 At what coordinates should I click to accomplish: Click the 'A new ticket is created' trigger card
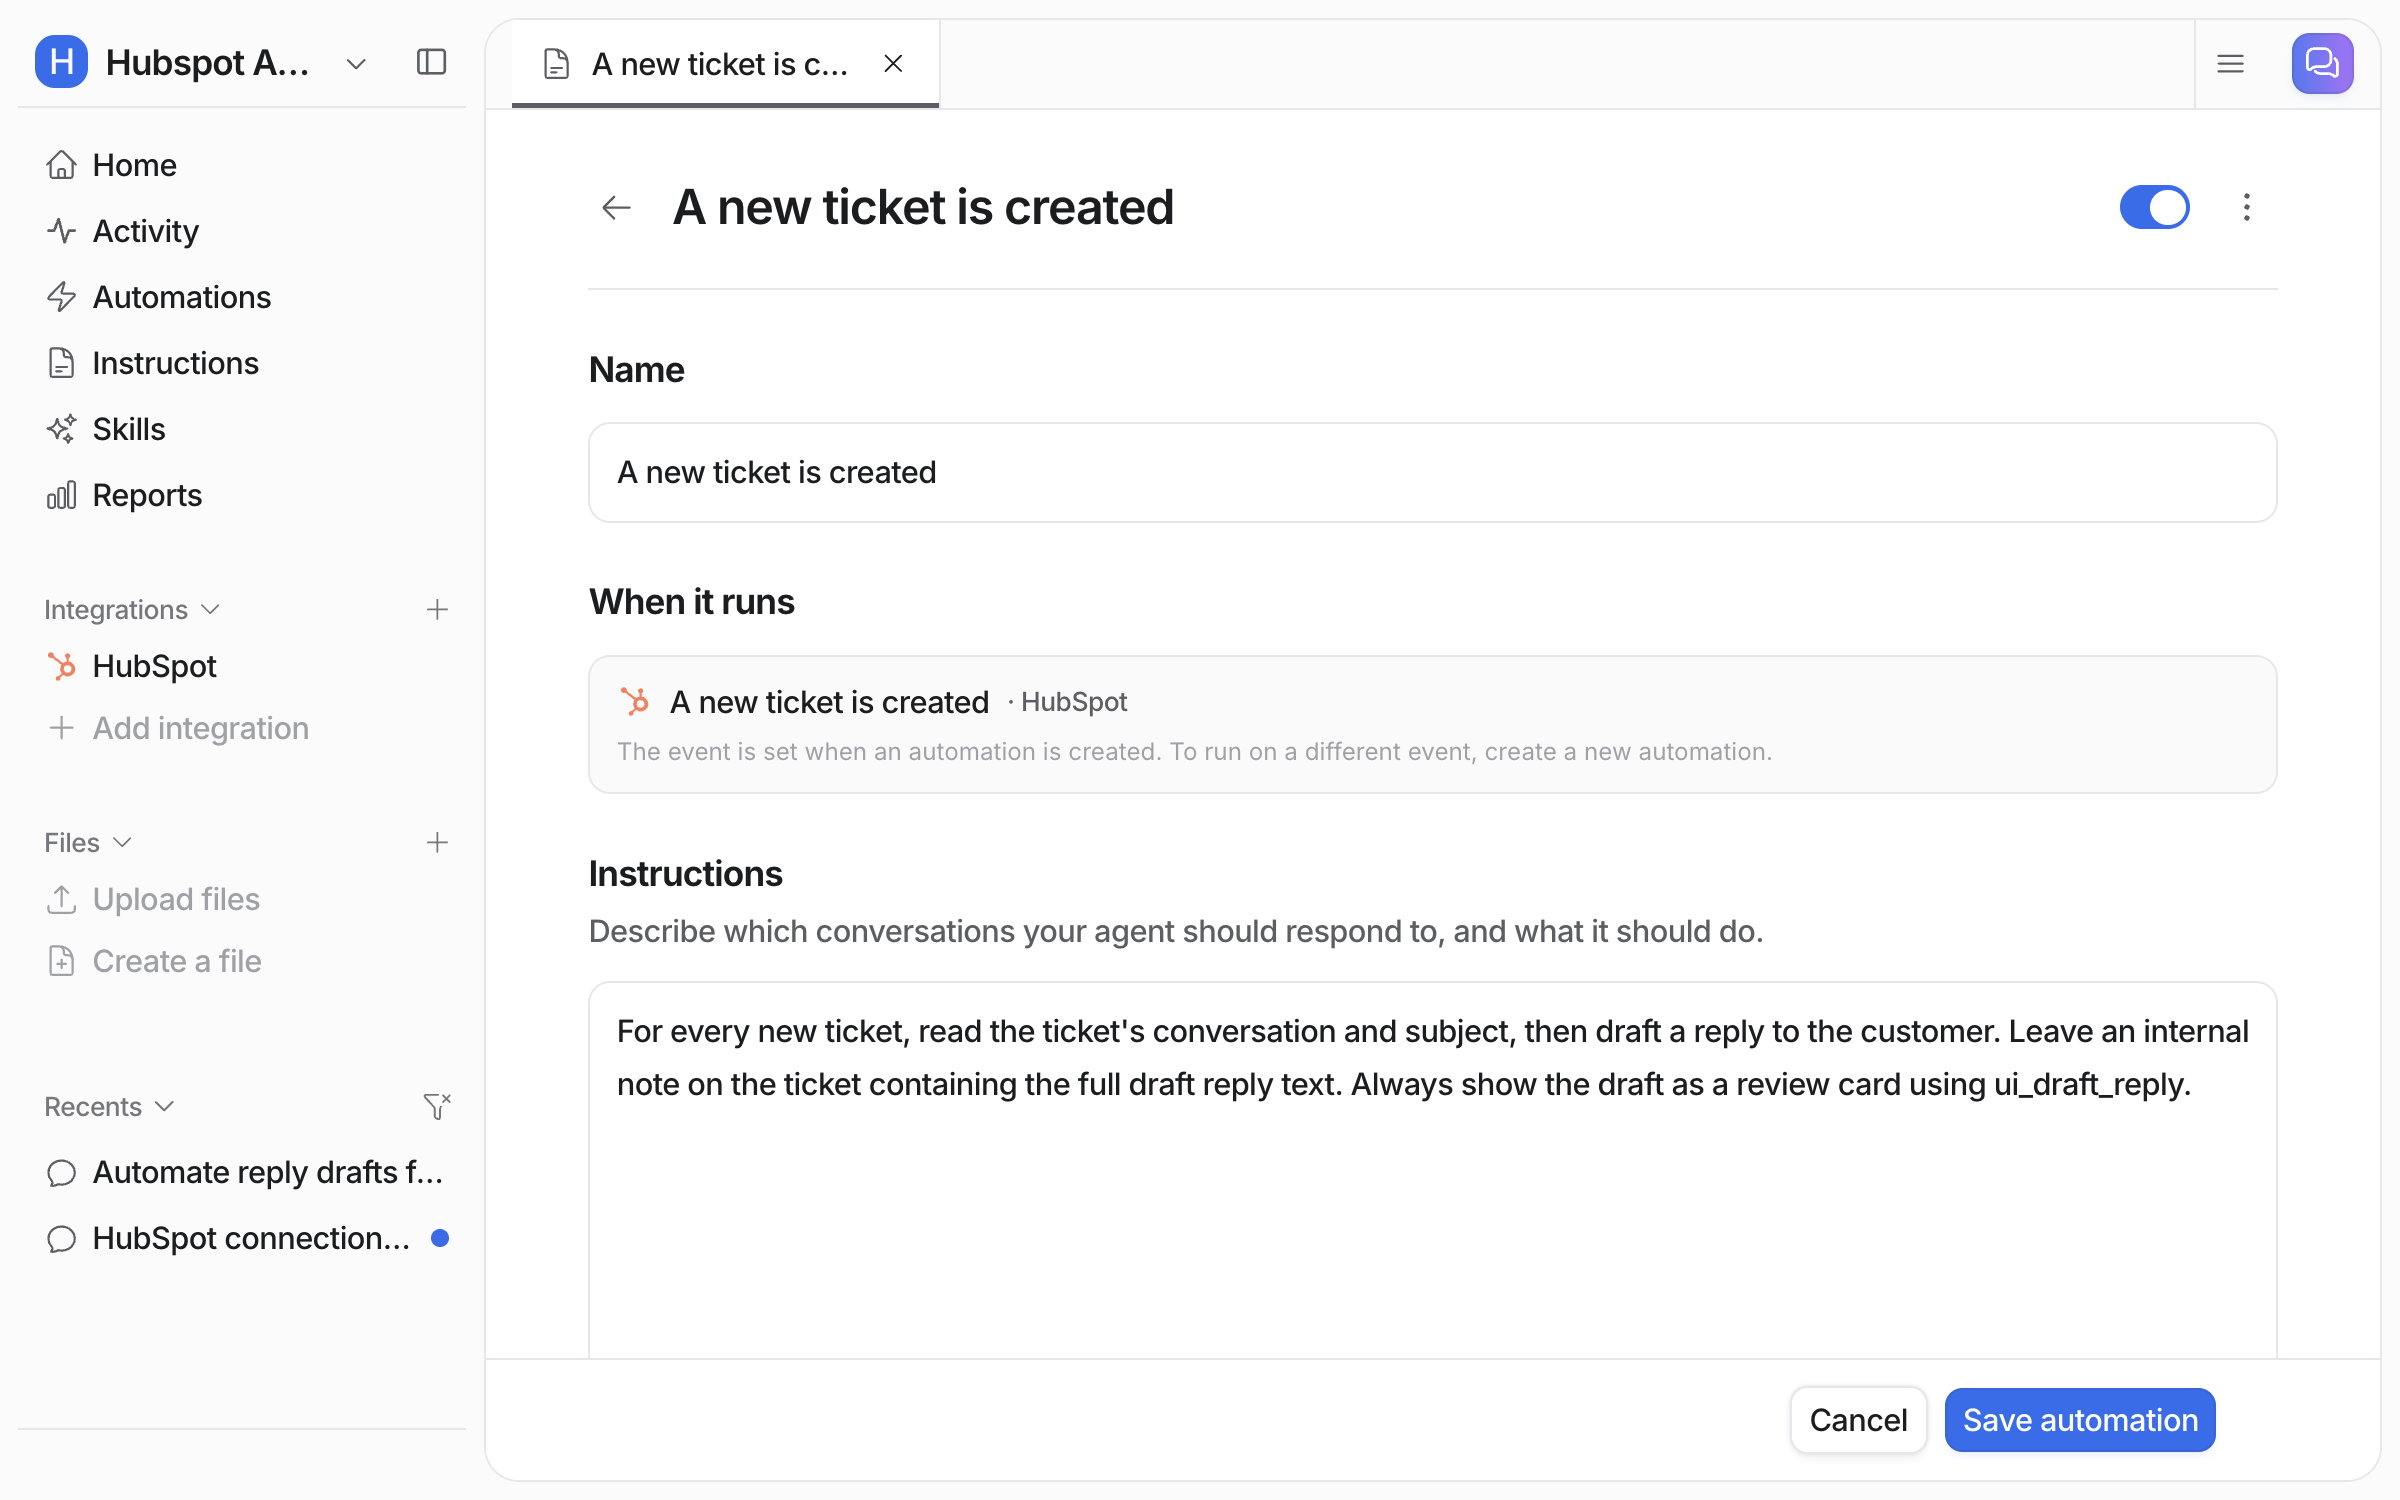(1432, 724)
